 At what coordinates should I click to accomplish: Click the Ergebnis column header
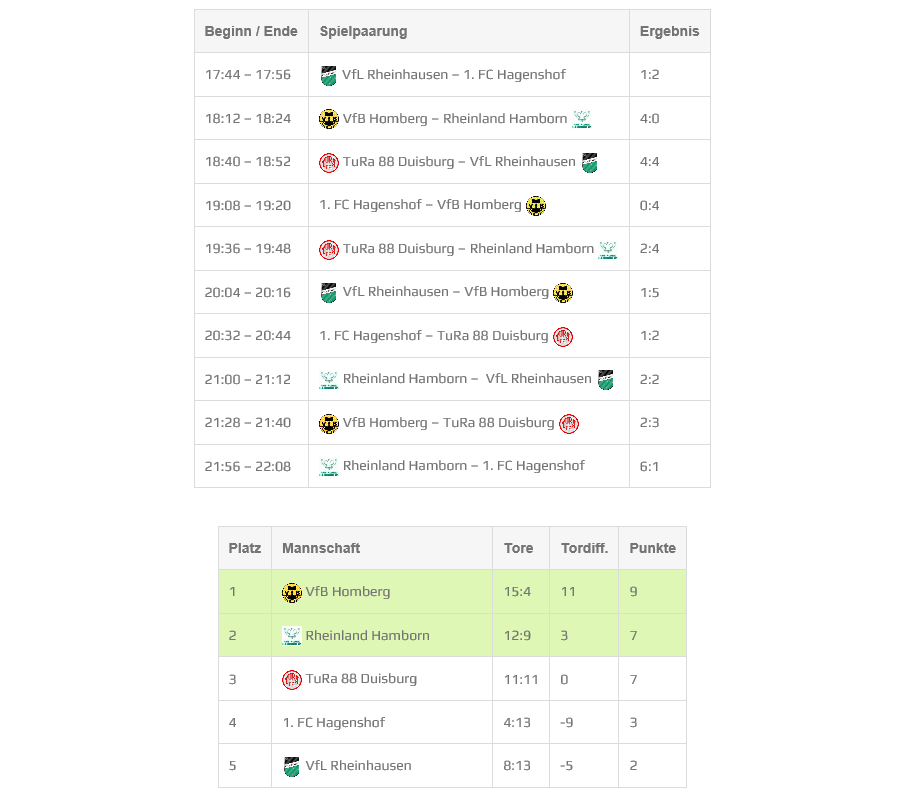click(669, 31)
